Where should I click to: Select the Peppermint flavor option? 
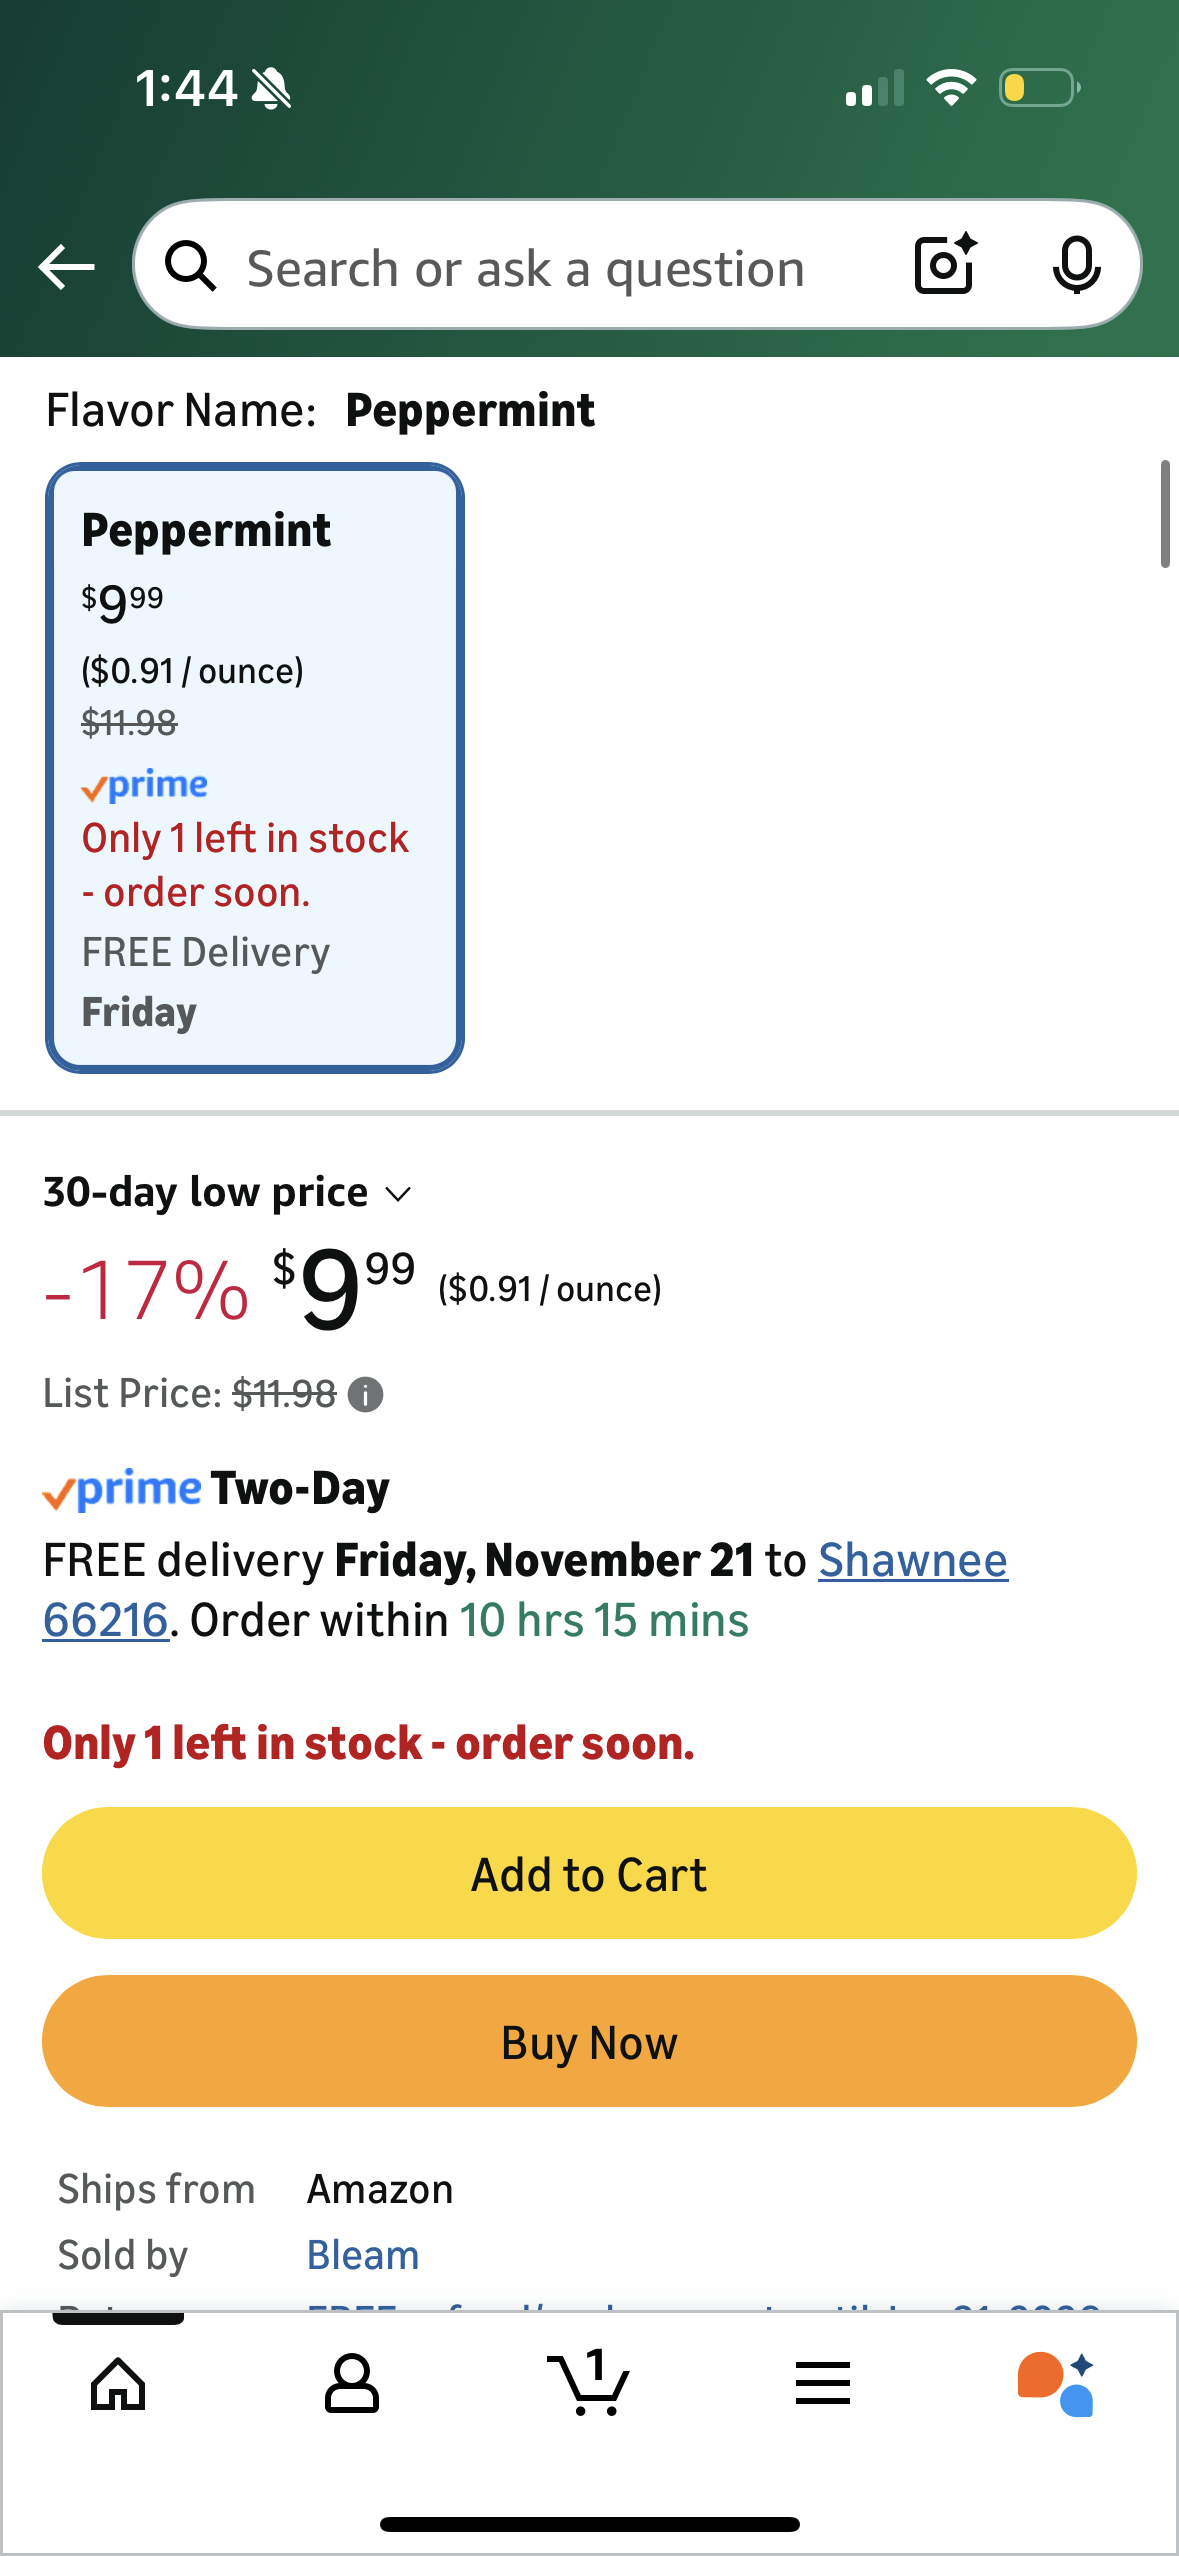pos(255,768)
